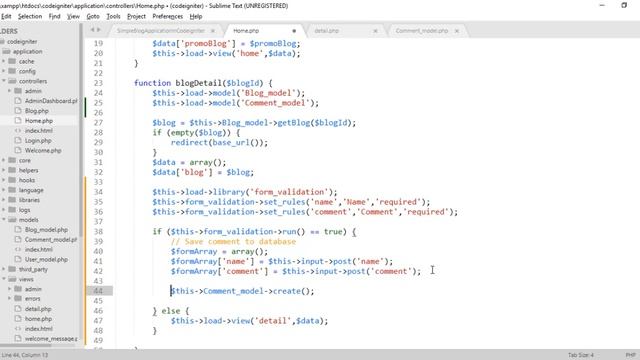Open index.html under controllers in sidebar
Image resolution: width=640 pixels, height=360 pixels.
coord(38,131)
